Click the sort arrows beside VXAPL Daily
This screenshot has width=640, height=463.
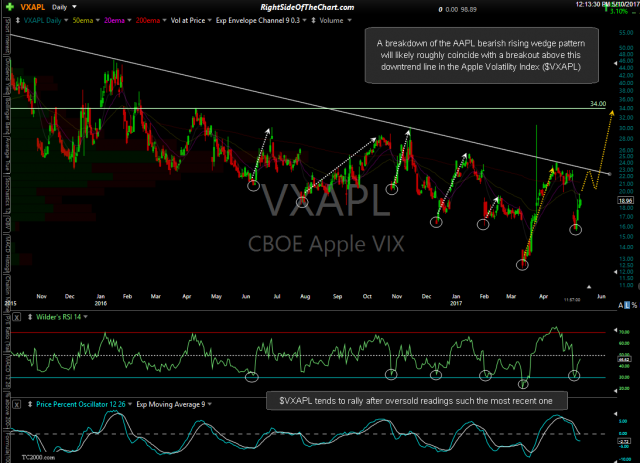point(18,20)
